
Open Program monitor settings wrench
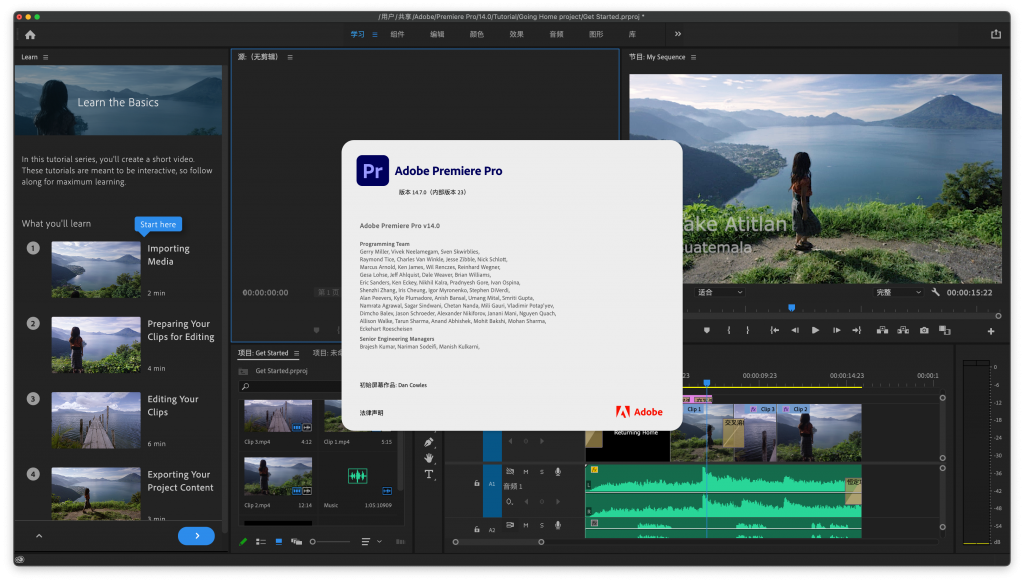pyautogui.click(x=935, y=292)
